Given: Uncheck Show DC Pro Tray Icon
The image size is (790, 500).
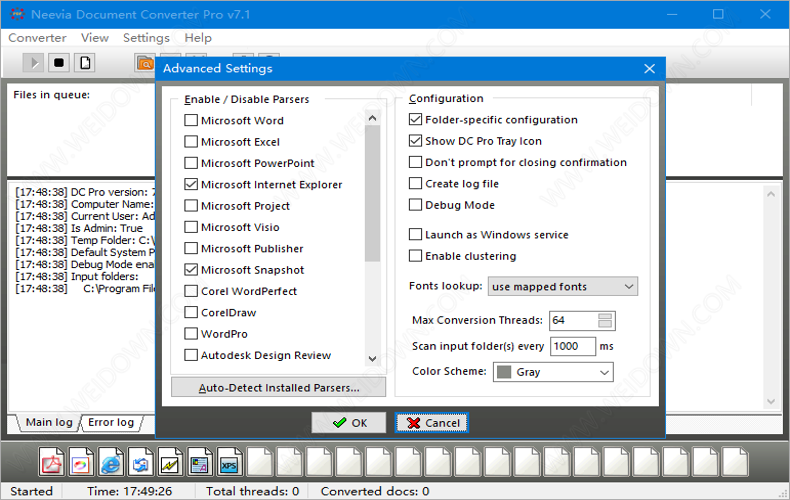Looking at the screenshot, I should pos(415,141).
